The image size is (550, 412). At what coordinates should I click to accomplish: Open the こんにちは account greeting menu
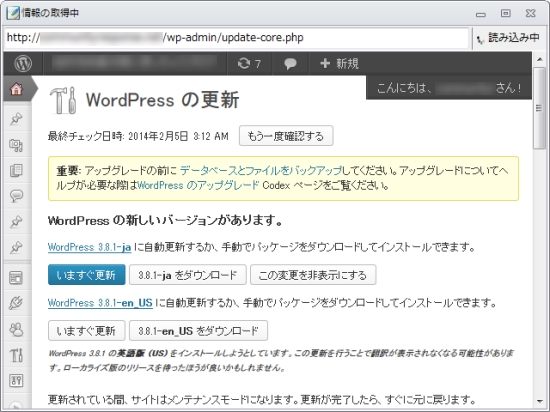click(449, 88)
